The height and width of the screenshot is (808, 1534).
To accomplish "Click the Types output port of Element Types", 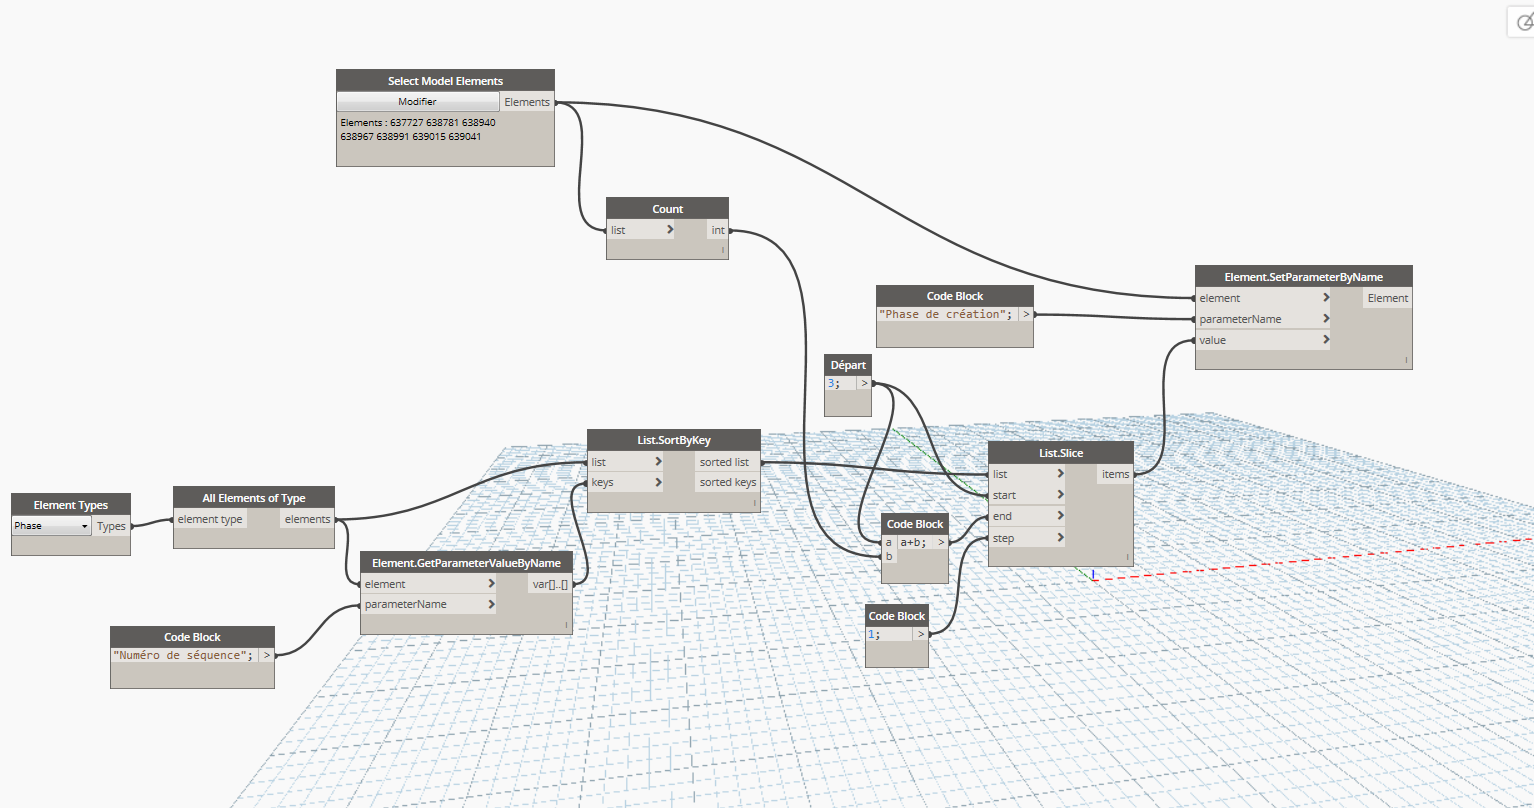I will [x=112, y=526].
